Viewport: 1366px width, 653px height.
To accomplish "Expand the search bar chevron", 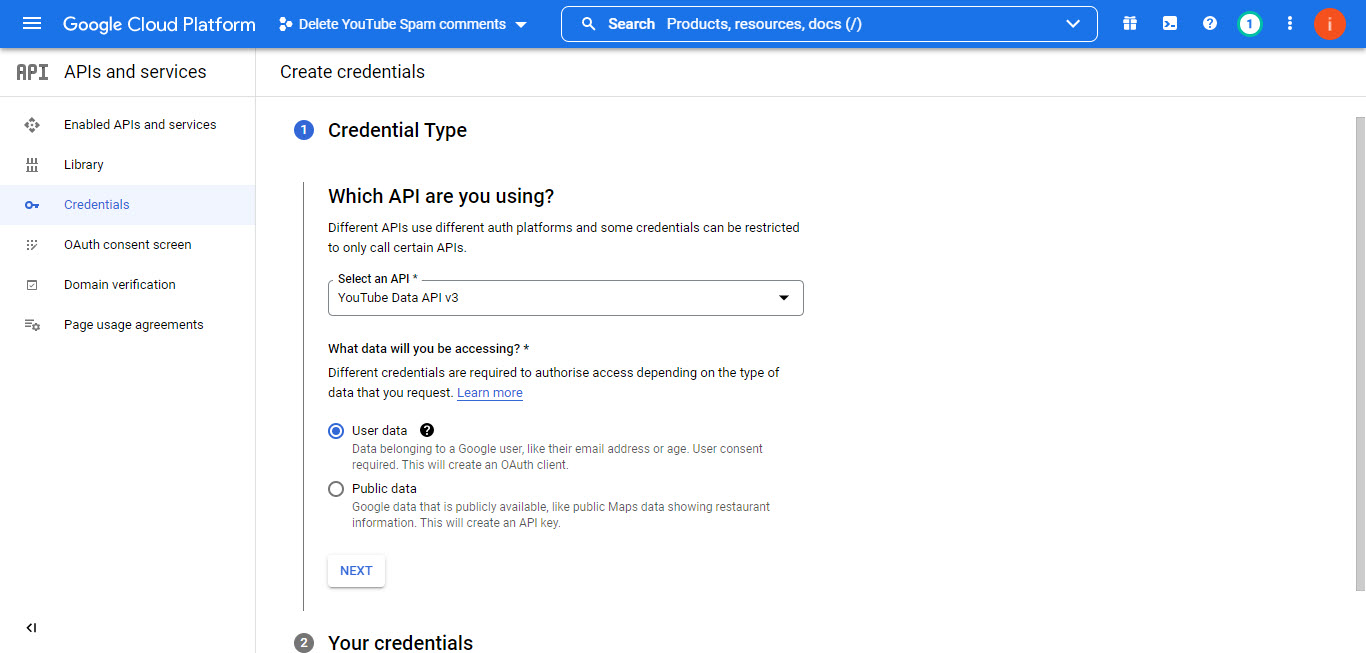I will coord(1074,24).
